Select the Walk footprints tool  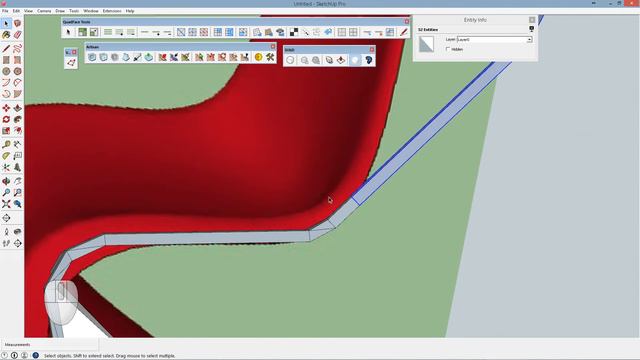pyautogui.click(x=6, y=243)
